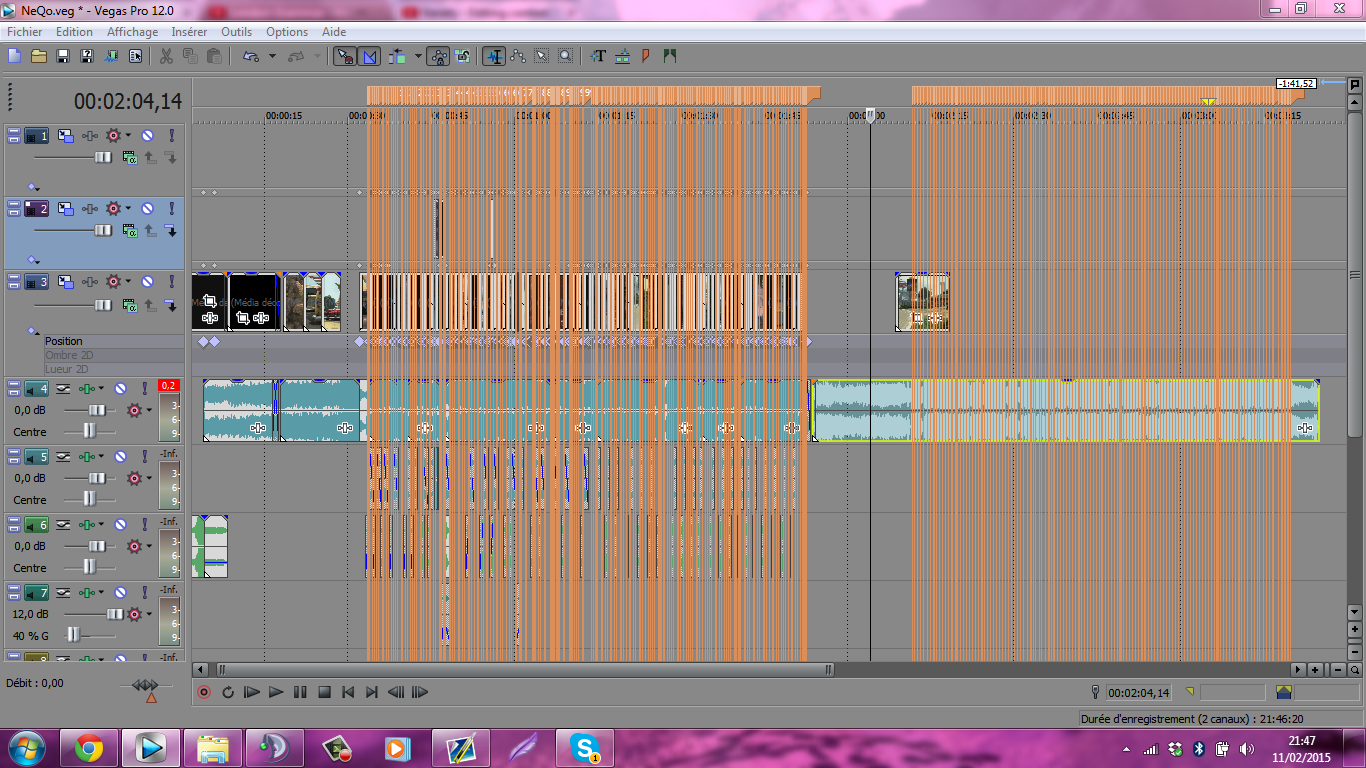Click the Render As toolbar icon
The width and height of the screenshot is (1366, 768).
click(112, 56)
